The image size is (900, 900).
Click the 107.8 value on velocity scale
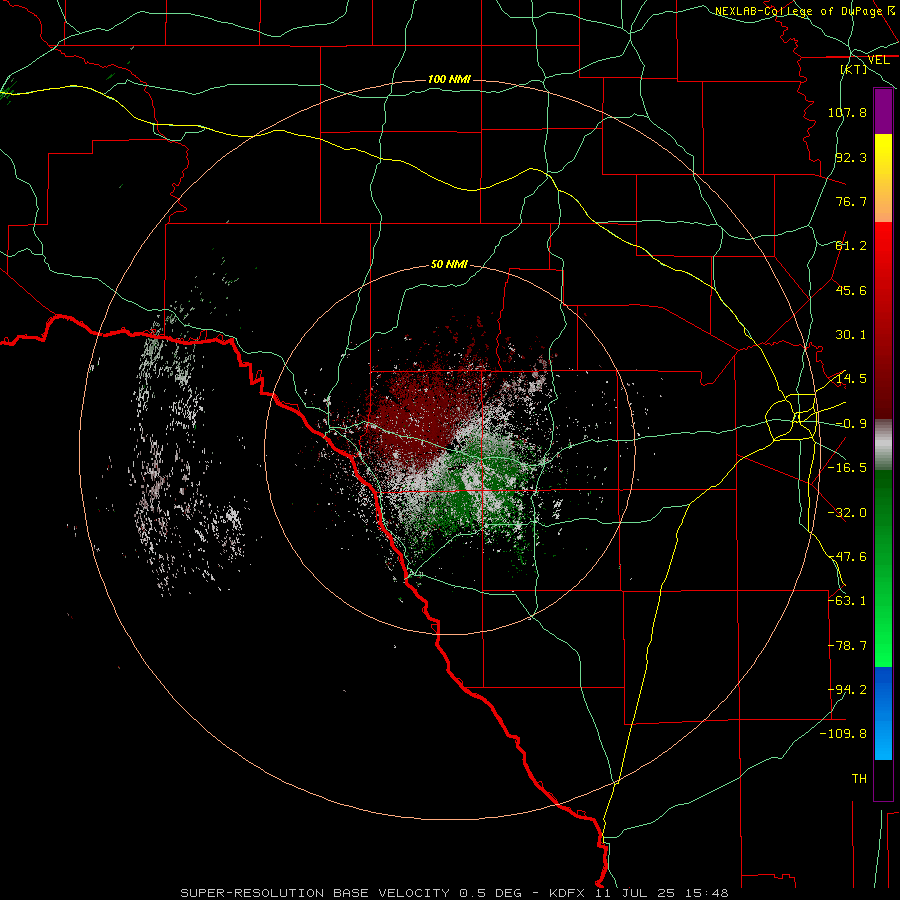(847, 112)
